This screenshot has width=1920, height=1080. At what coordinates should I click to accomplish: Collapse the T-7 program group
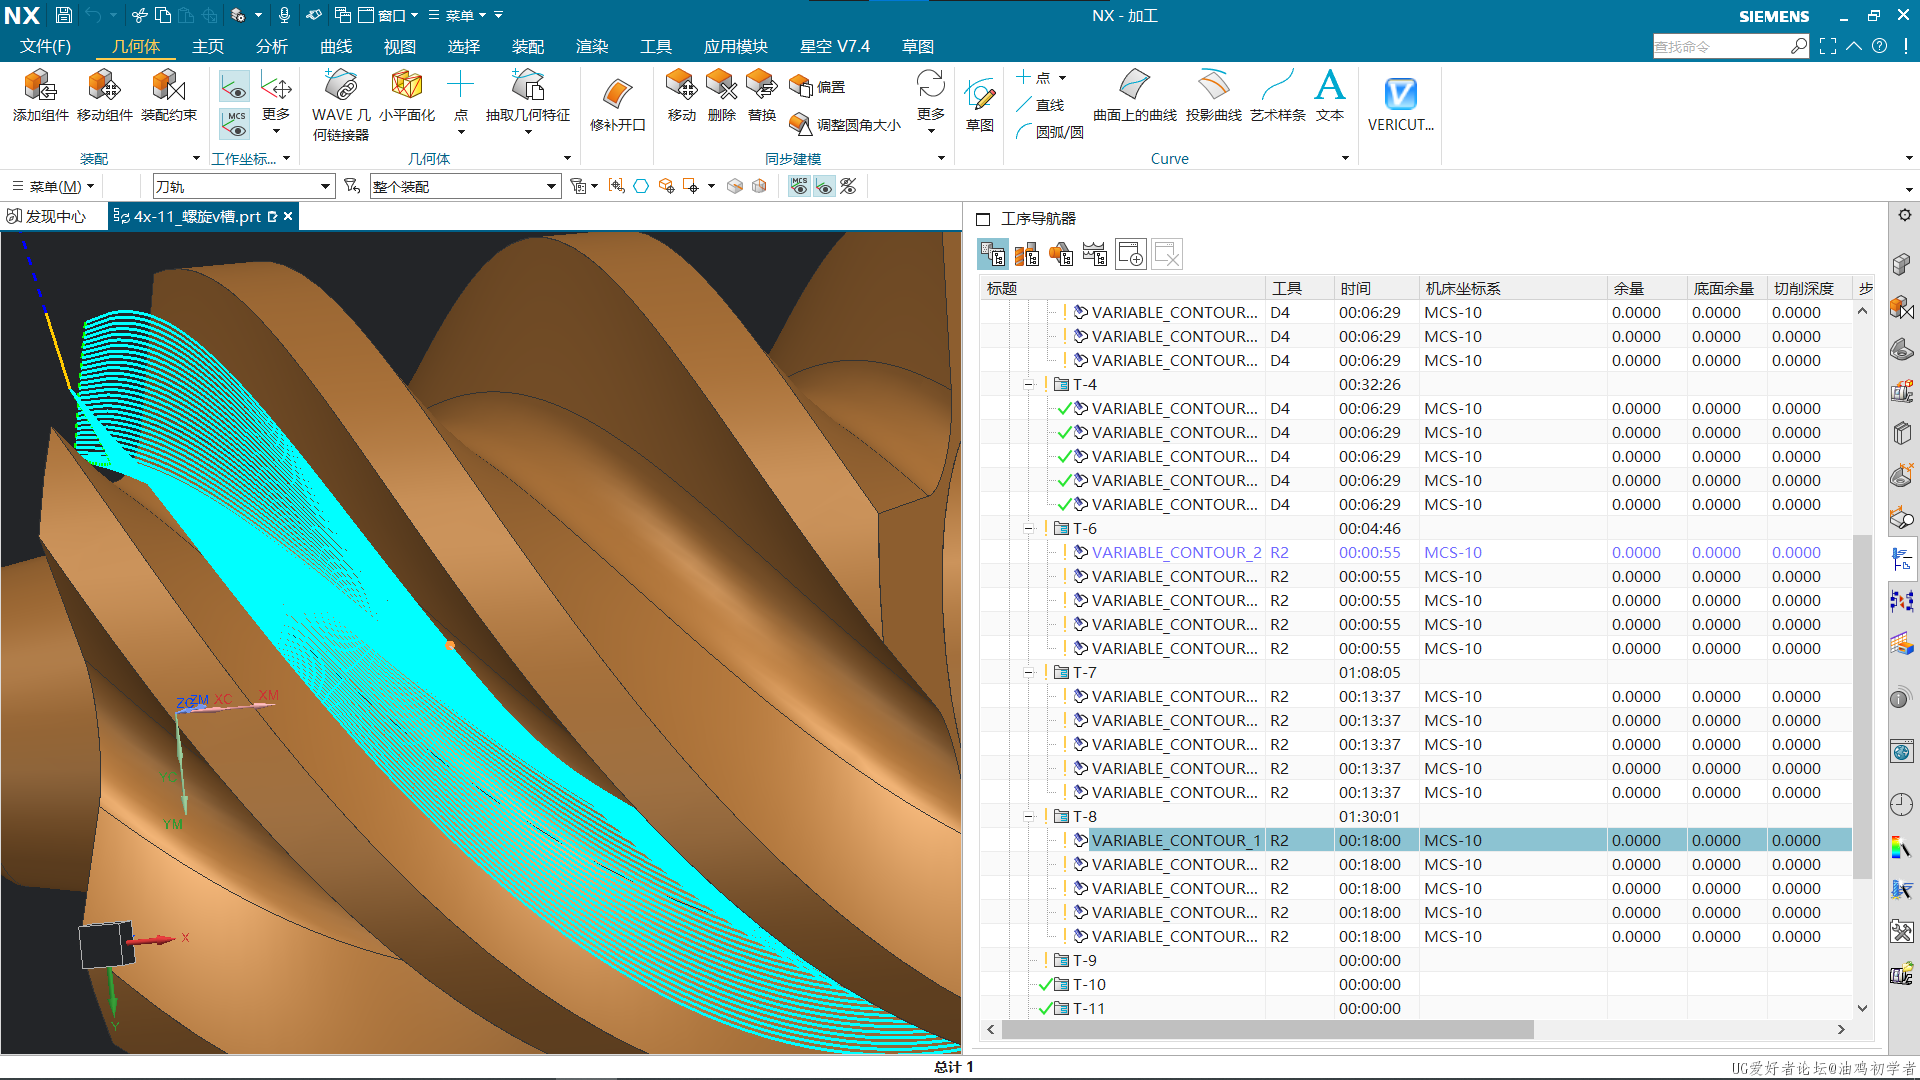(1028, 673)
